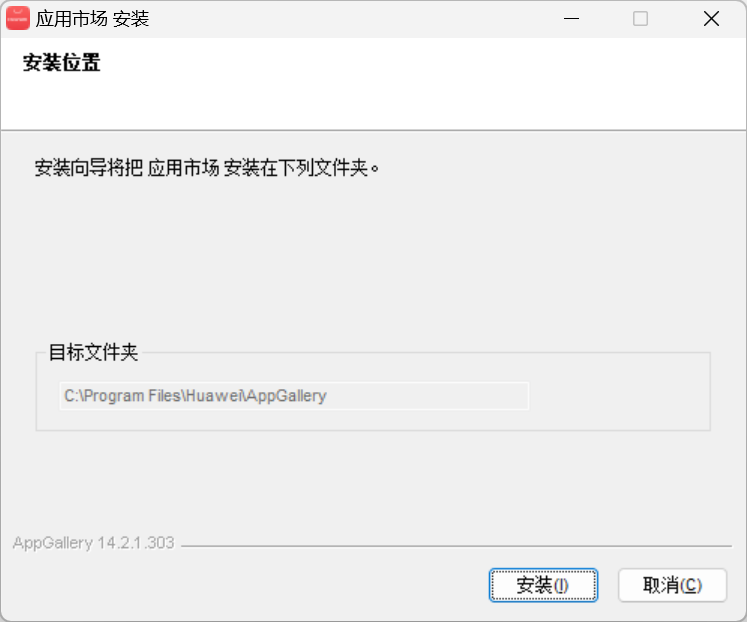Click the 安装向导将把 description sentence

pyautogui.click(x=207, y=167)
